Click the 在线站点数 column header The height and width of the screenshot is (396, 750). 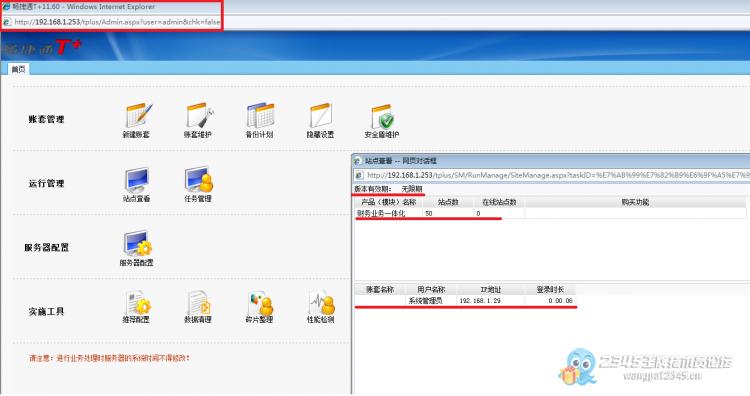(499, 202)
